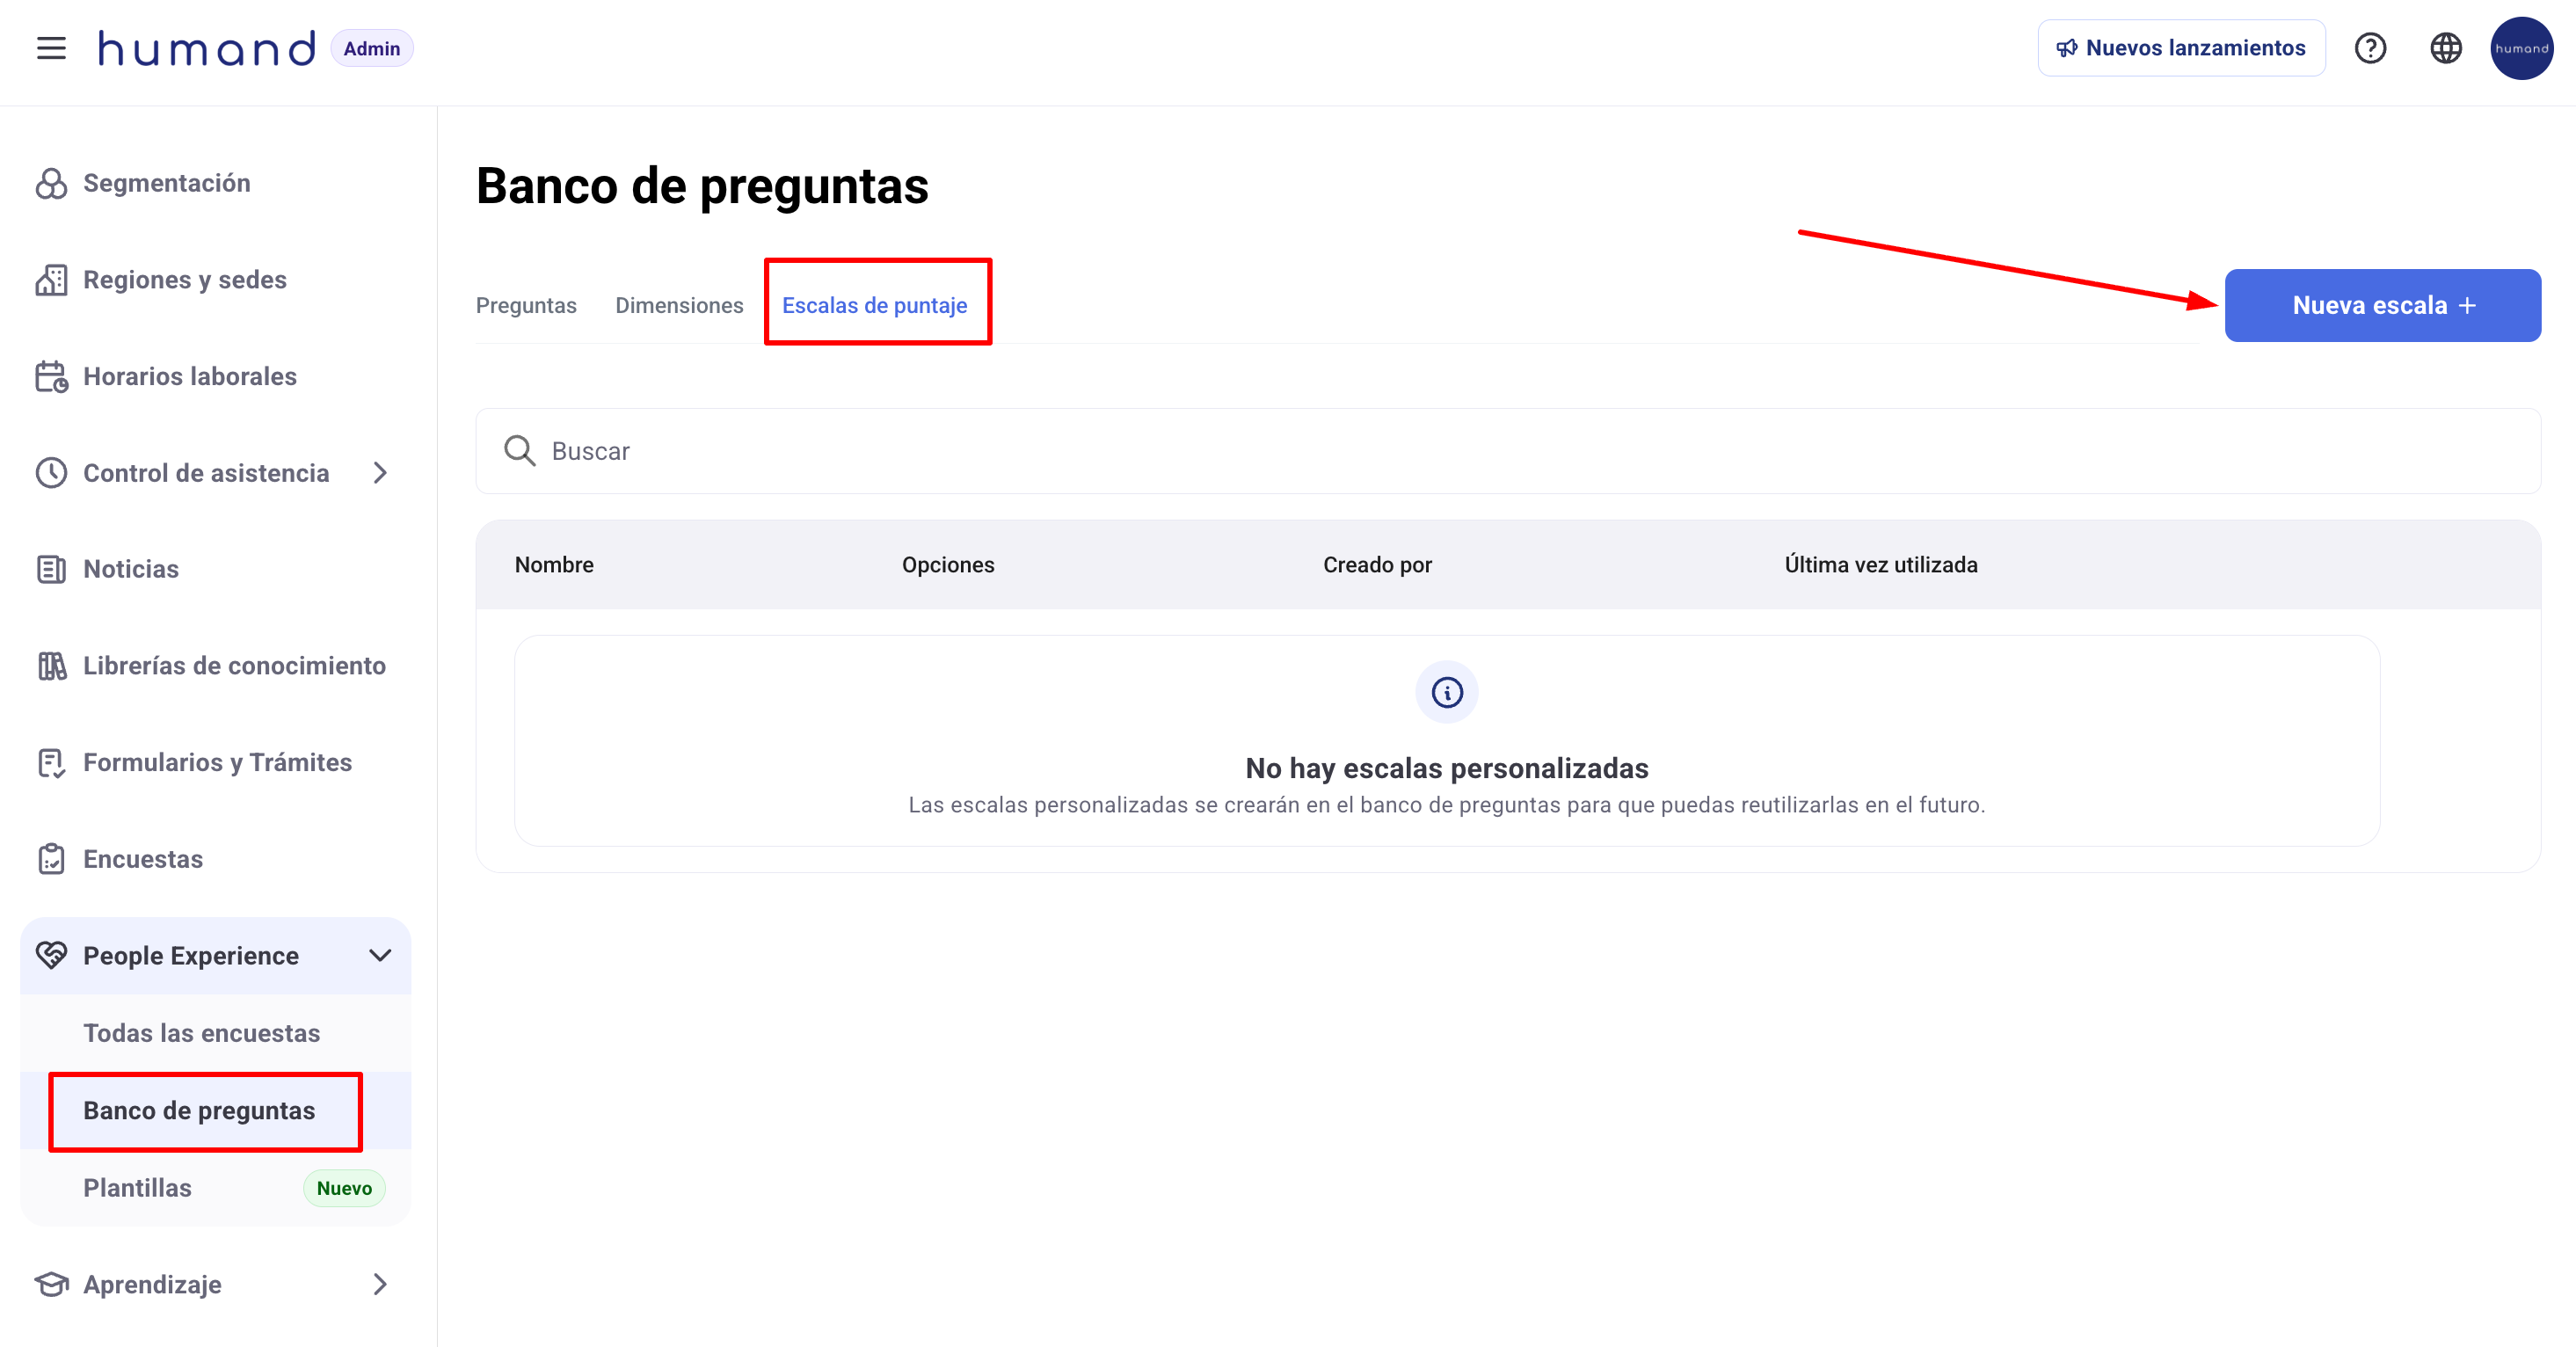Open Nuevos lanzamientos announcements
Viewport: 2576px width, 1347px height.
(2180, 48)
